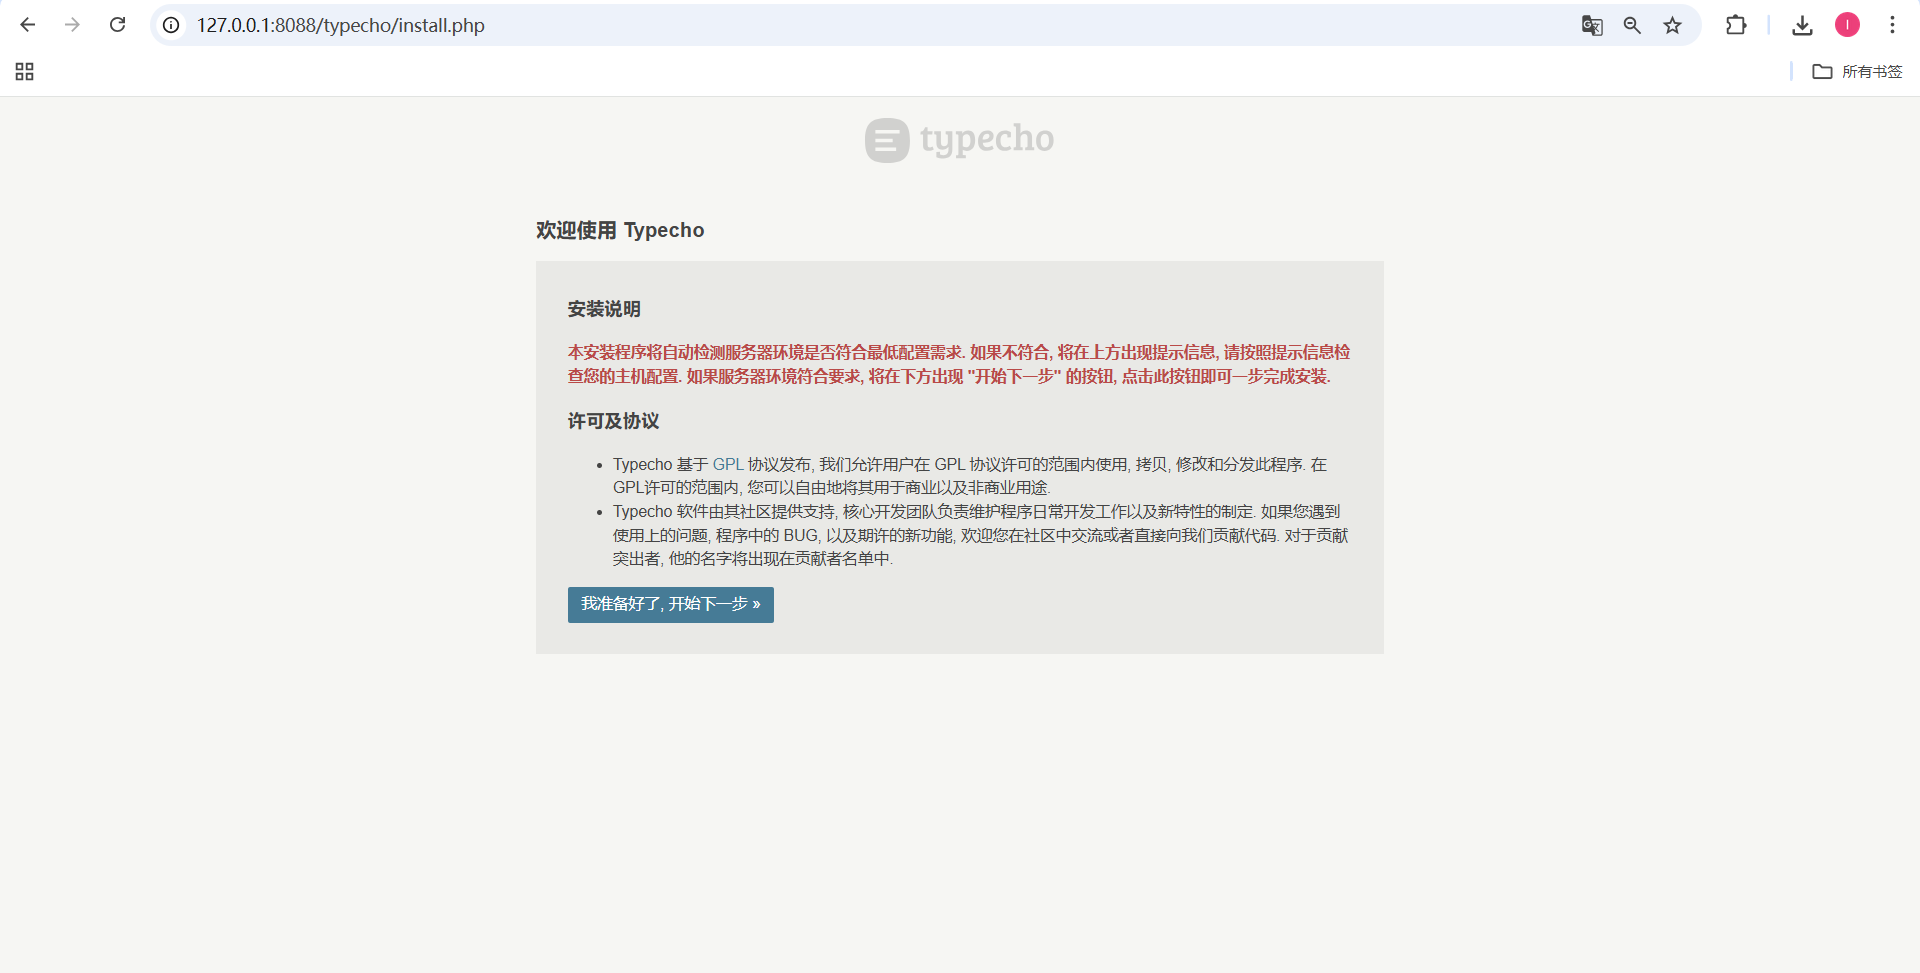1920x973 pixels.
Task: Click the browser forward arrow
Action: click(72, 25)
